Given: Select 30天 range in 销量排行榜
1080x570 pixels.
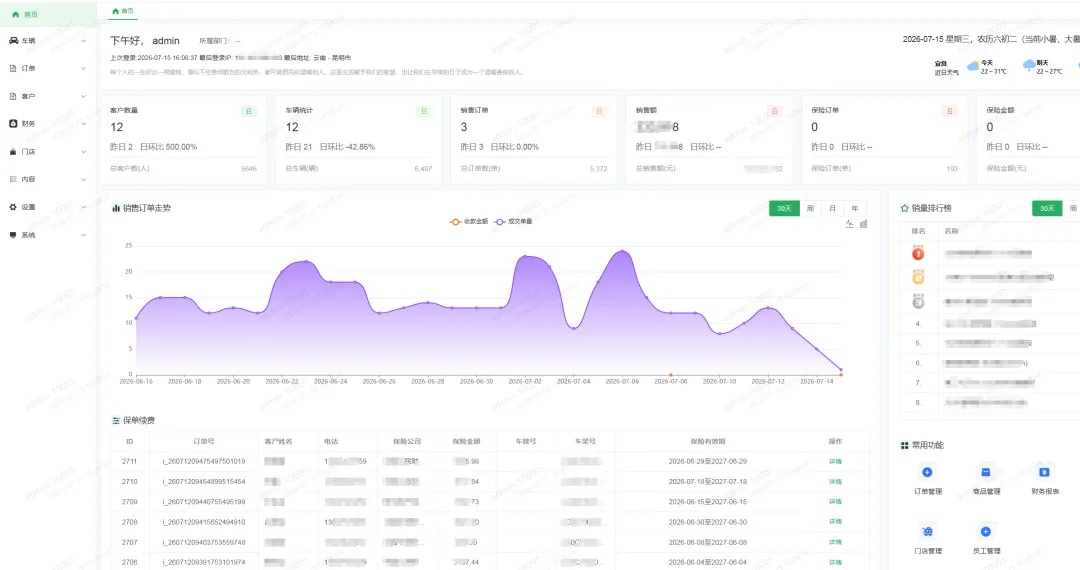Looking at the screenshot, I should (x=1047, y=208).
